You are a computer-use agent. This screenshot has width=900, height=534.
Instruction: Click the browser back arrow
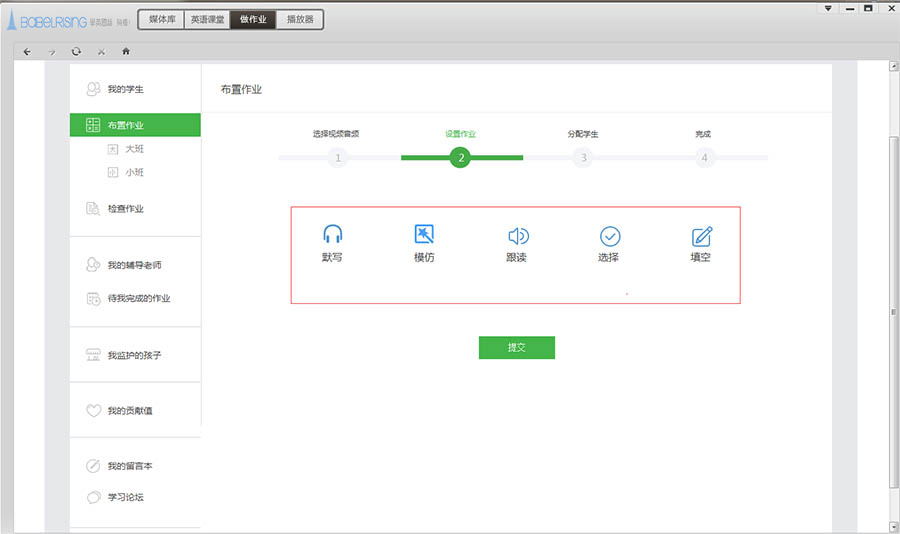[x=27, y=52]
